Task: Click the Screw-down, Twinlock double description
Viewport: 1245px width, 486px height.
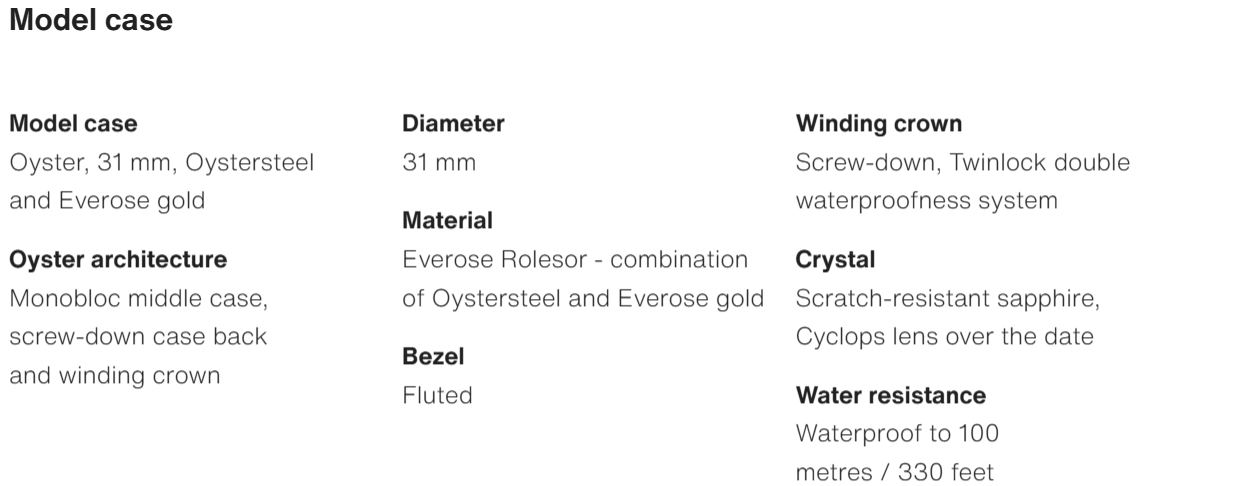Action: pyautogui.click(x=962, y=162)
